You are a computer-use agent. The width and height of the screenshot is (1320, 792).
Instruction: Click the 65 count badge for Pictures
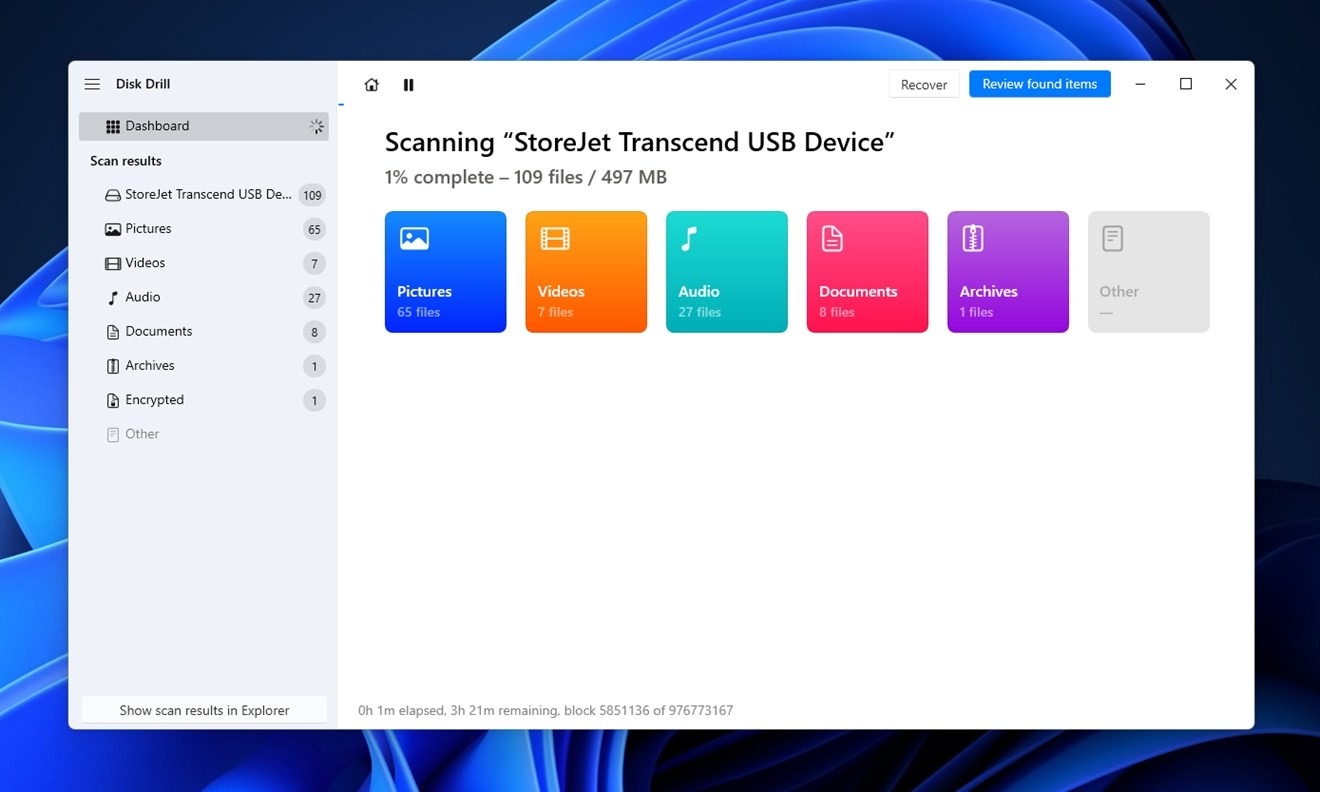[x=314, y=230]
